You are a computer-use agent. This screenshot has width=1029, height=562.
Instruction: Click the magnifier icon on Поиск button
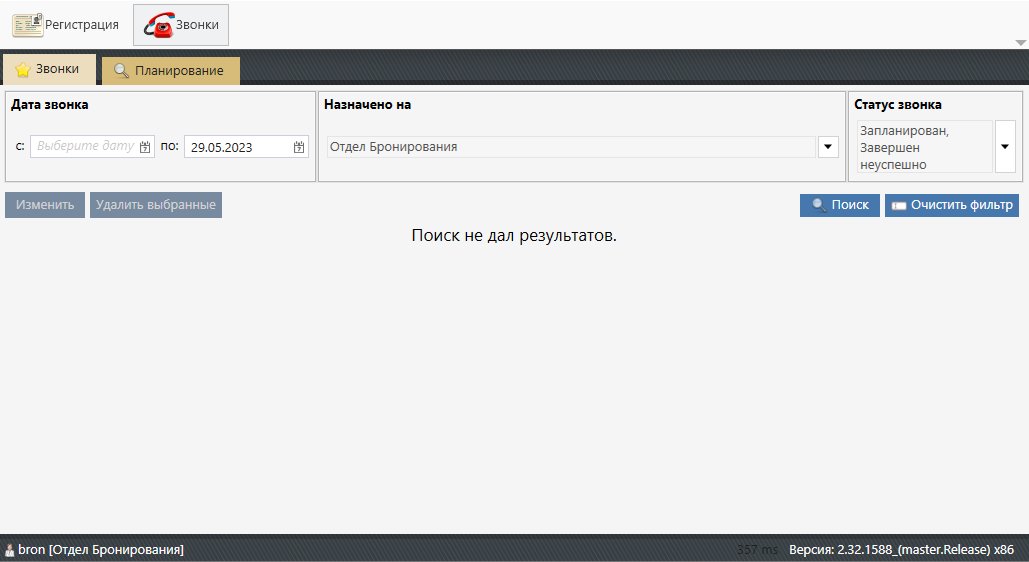[819, 205]
